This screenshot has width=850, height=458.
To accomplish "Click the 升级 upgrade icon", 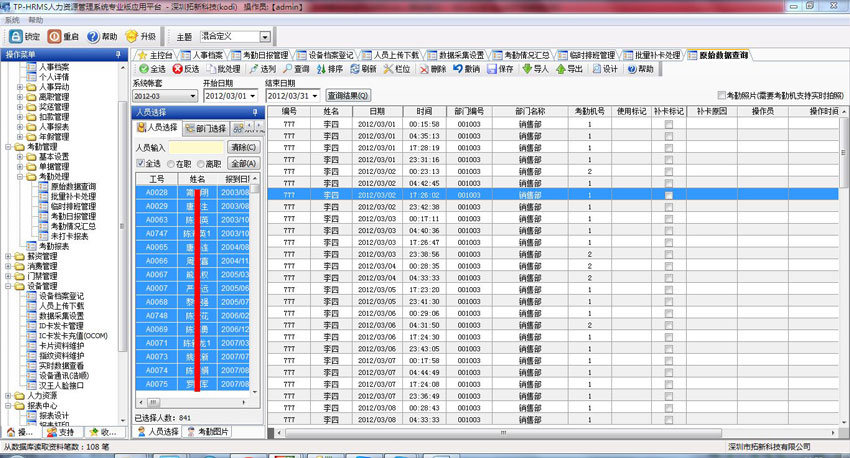I will tap(132, 36).
